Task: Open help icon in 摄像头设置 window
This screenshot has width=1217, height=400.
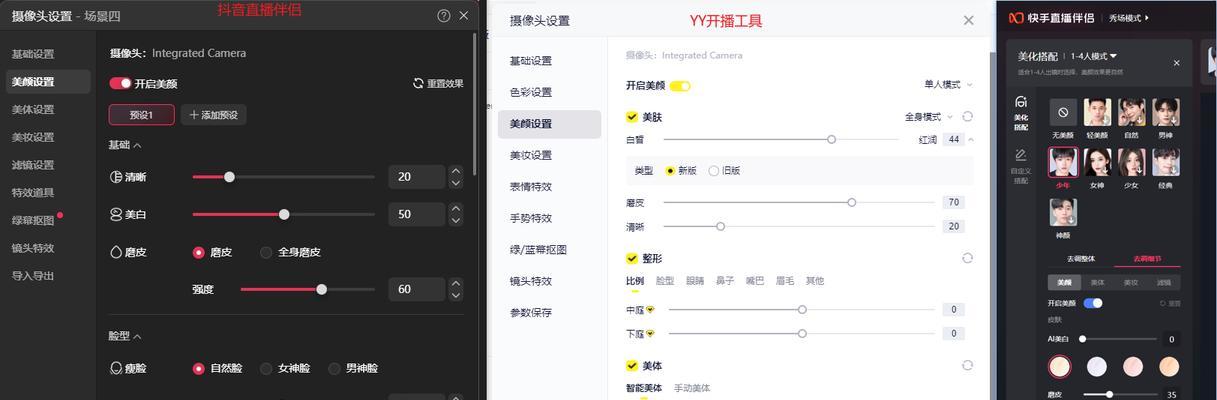Action: [x=444, y=16]
